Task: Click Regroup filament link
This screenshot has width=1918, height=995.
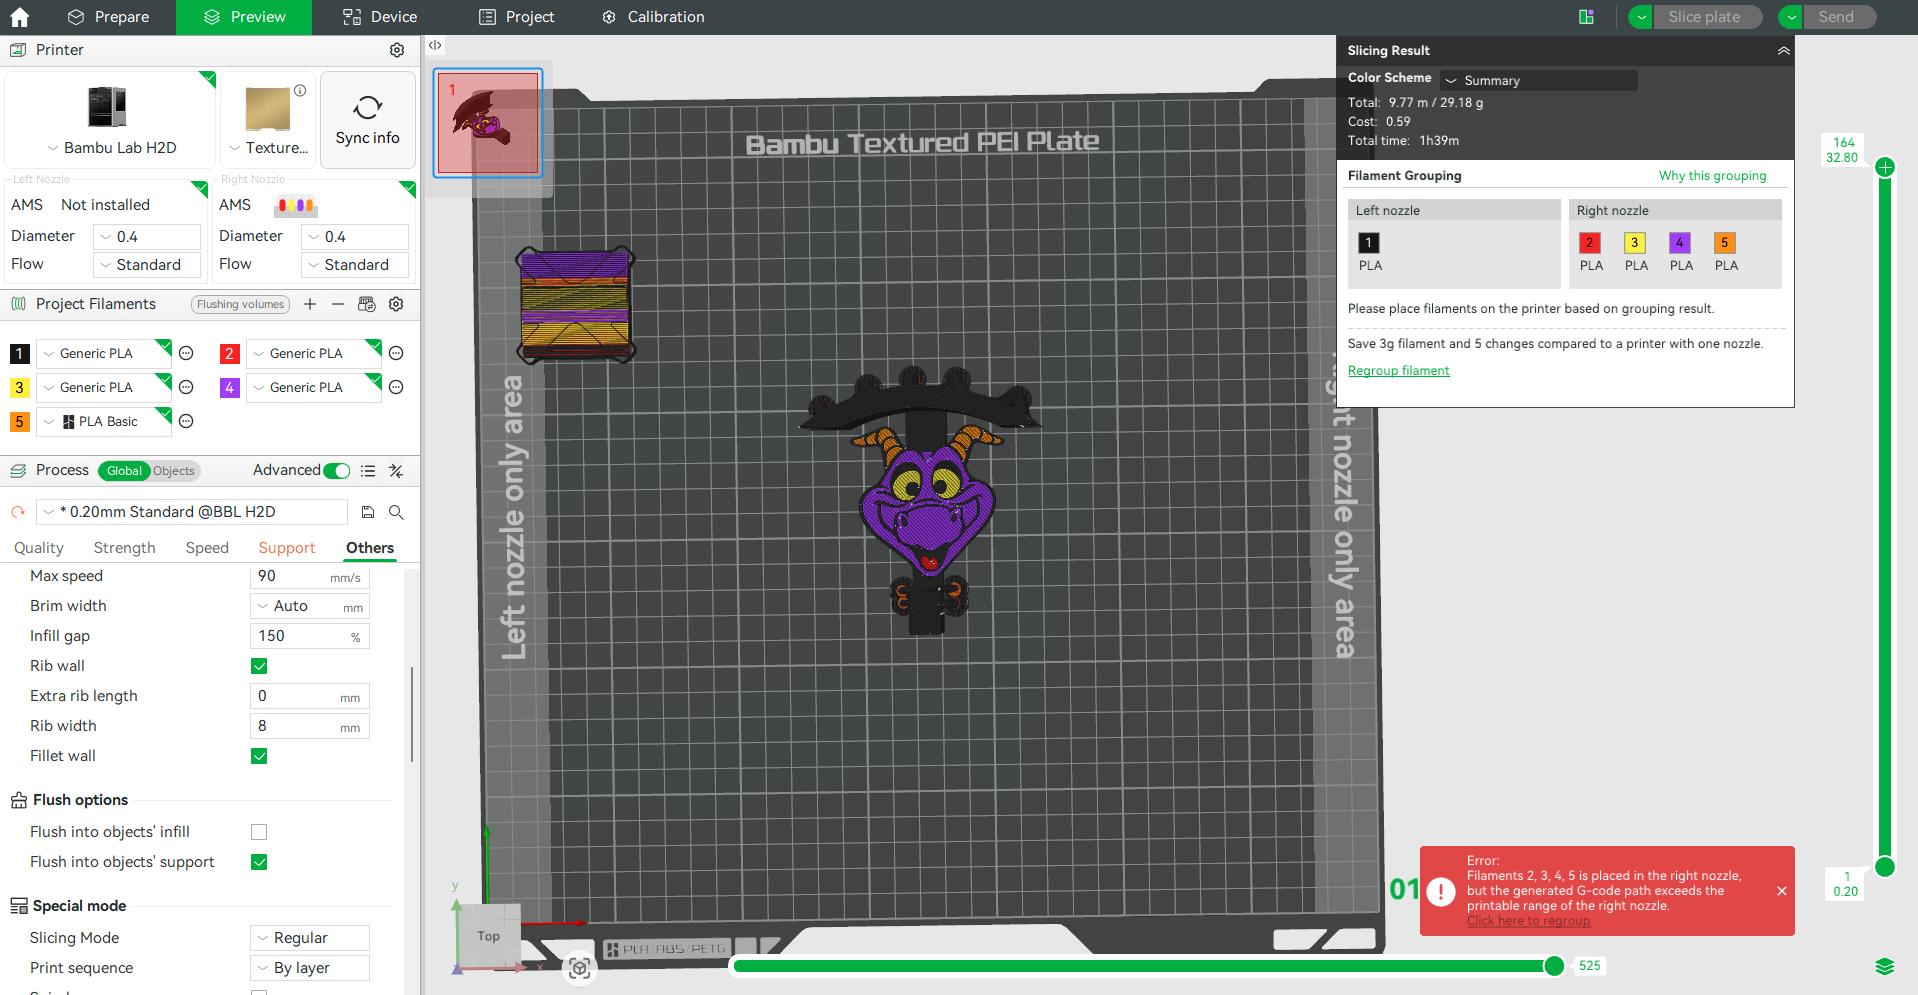Action: (x=1398, y=371)
